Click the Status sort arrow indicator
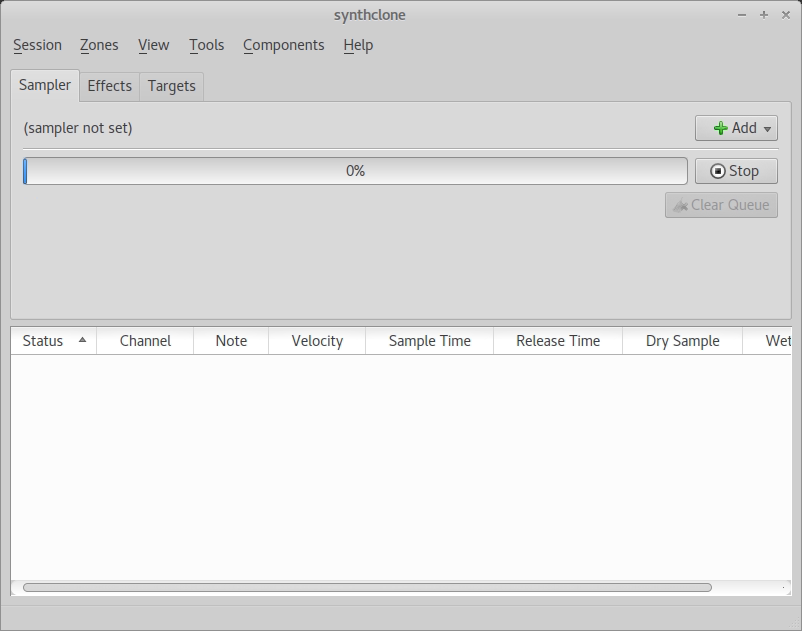The image size is (802, 631). pos(82,340)
